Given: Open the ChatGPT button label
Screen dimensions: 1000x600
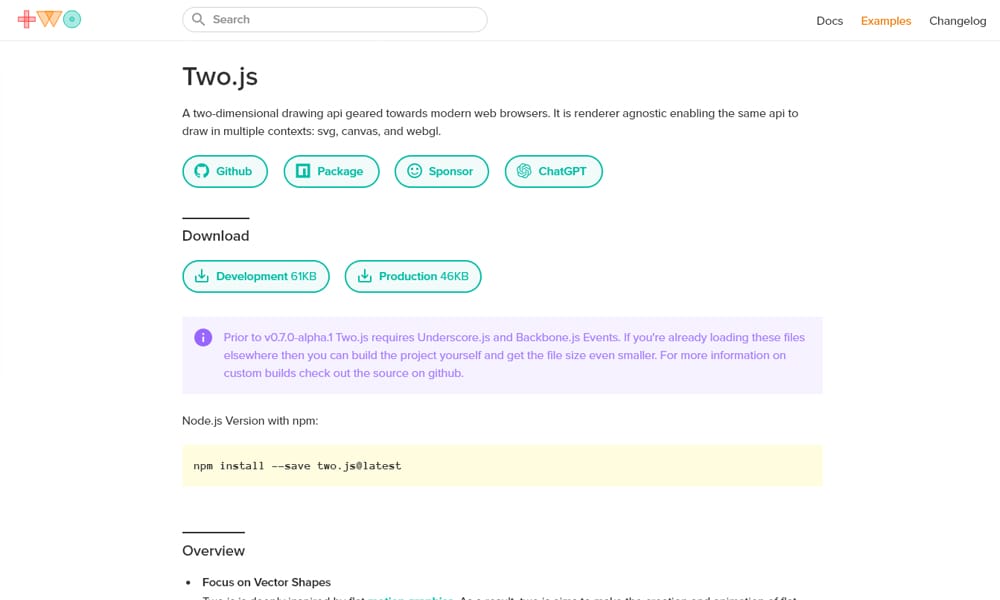Looking at the screenshot, I should pyautogui.click(x=562, y=171).
